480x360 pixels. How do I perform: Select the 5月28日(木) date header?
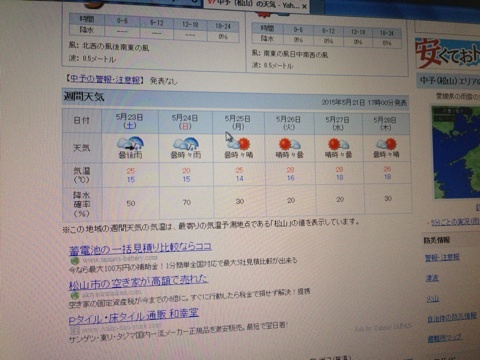pyautogui.click(x=385, y=124)
